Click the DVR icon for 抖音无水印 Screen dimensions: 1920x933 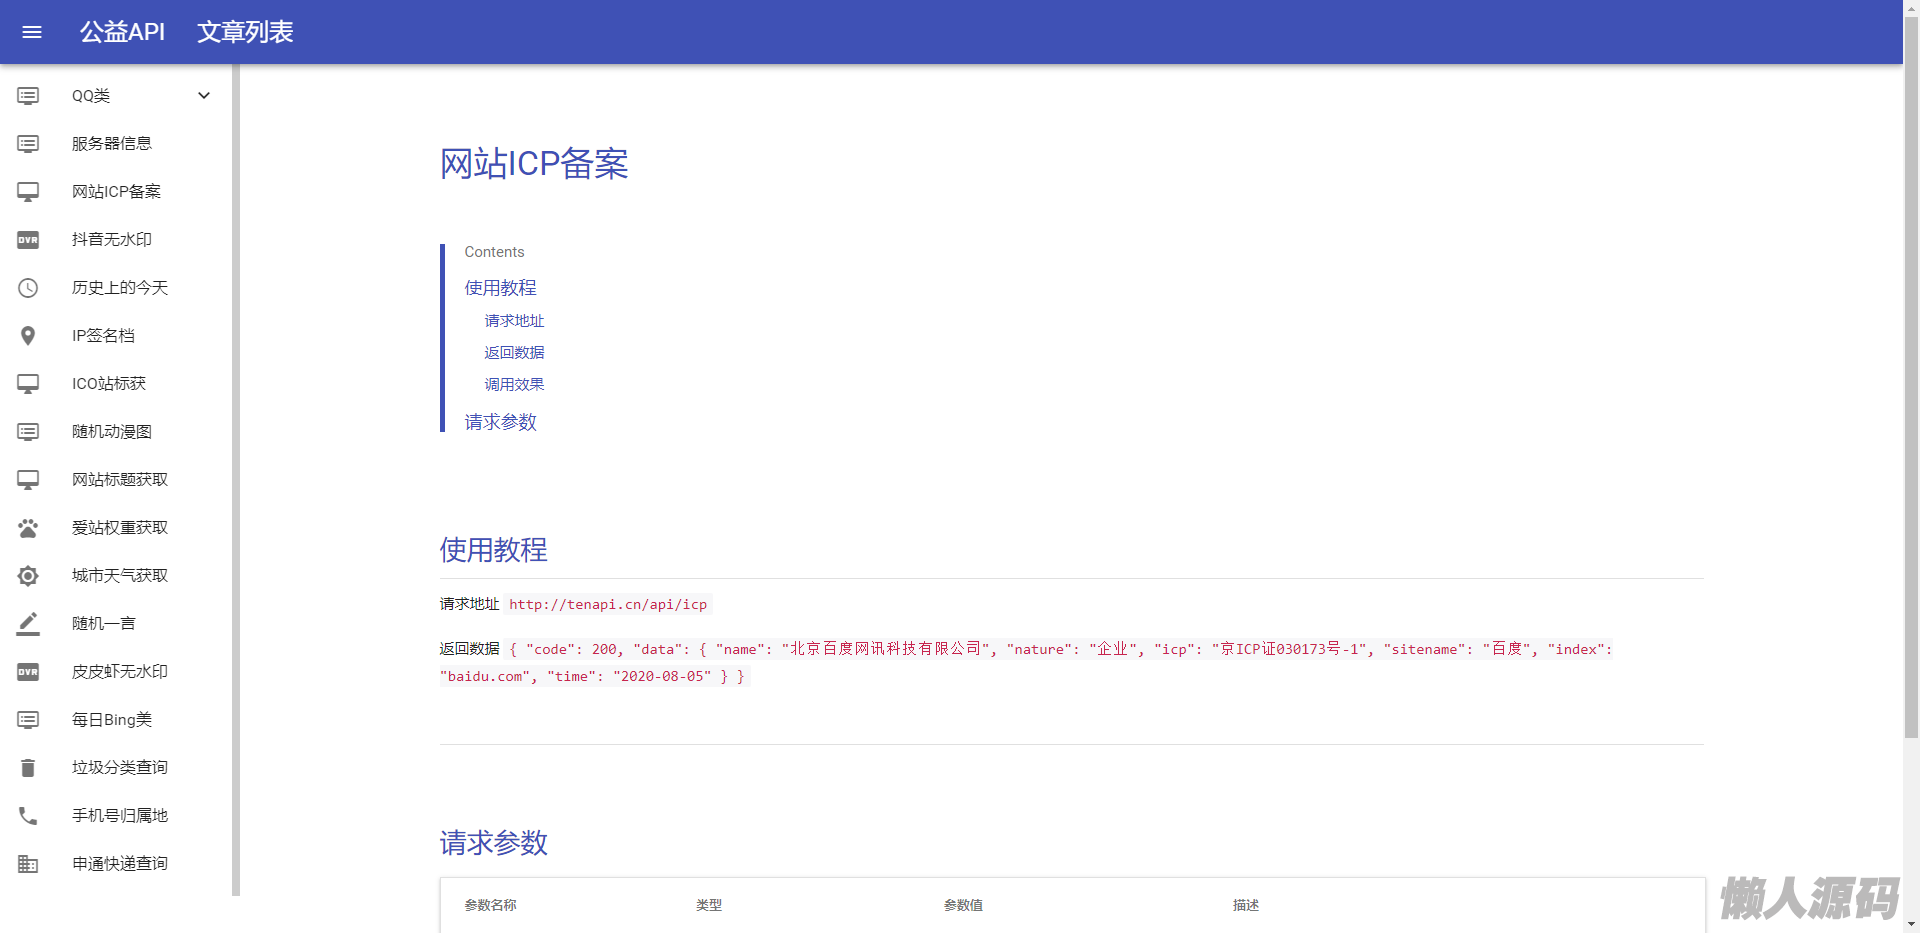click(28, 240)
